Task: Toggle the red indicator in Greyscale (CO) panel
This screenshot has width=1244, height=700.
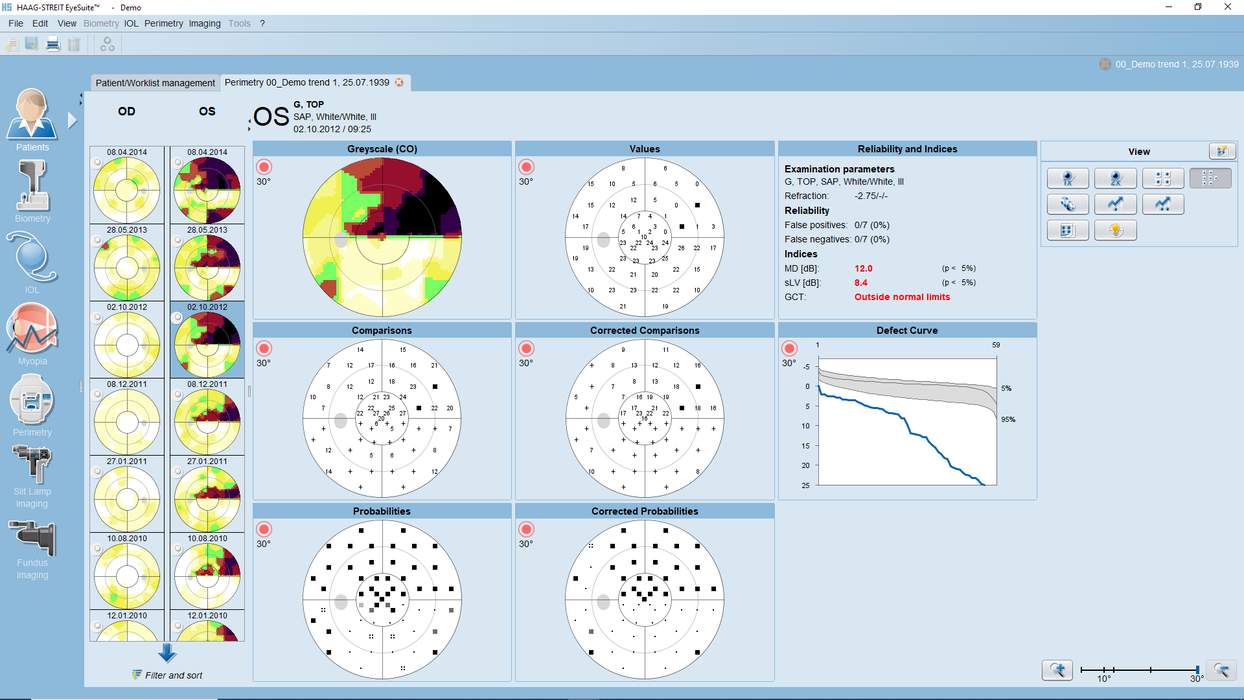Action: coord(264,167)
